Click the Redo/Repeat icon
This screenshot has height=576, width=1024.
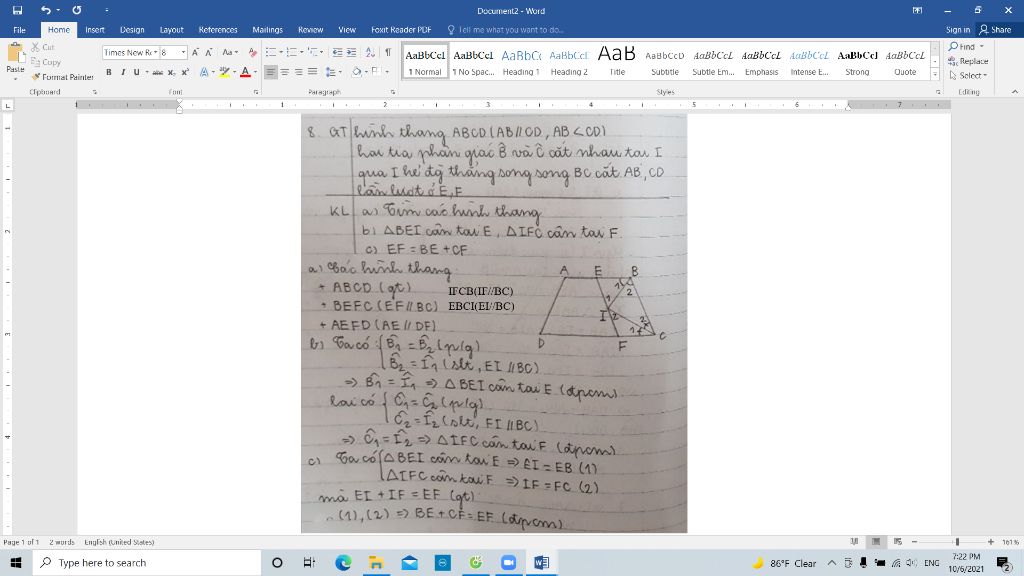(76, 10)
